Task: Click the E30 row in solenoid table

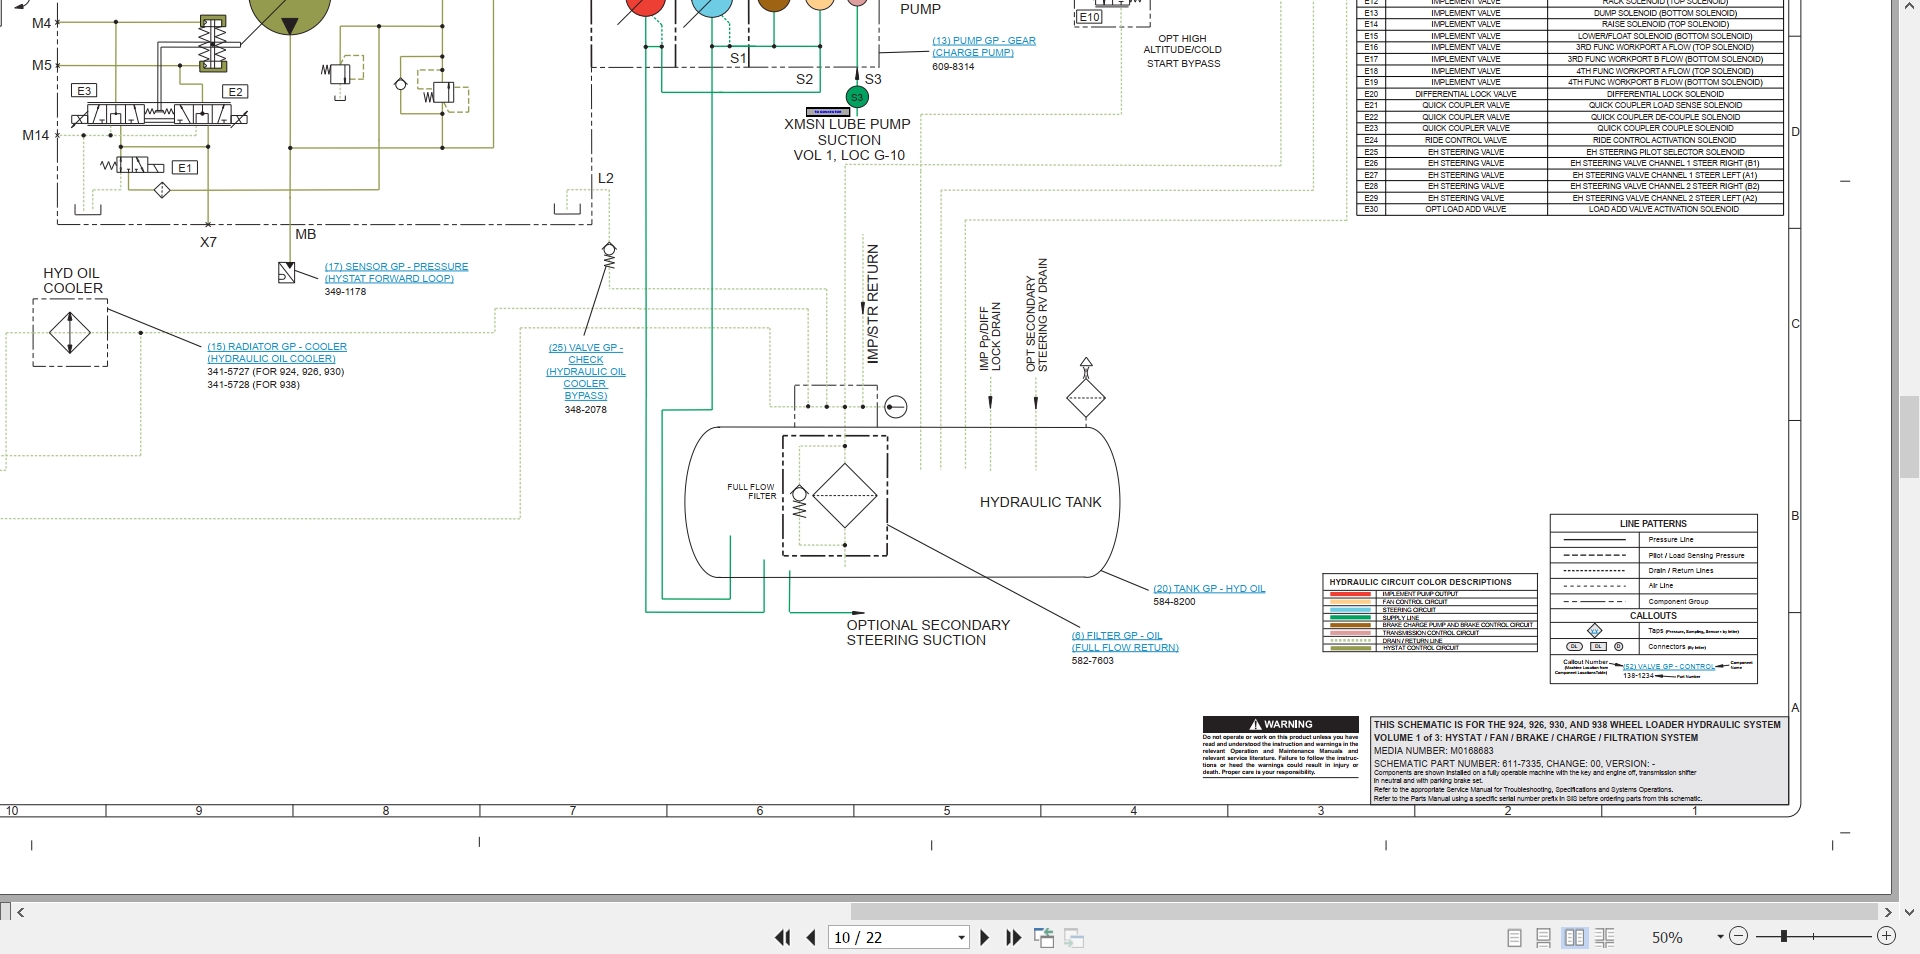Action: click(x=1570, y=209)
